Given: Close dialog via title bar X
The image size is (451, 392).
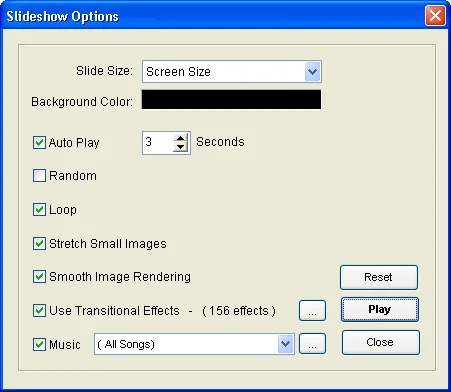Looking at the screenshot, I should tap(435, 15).
